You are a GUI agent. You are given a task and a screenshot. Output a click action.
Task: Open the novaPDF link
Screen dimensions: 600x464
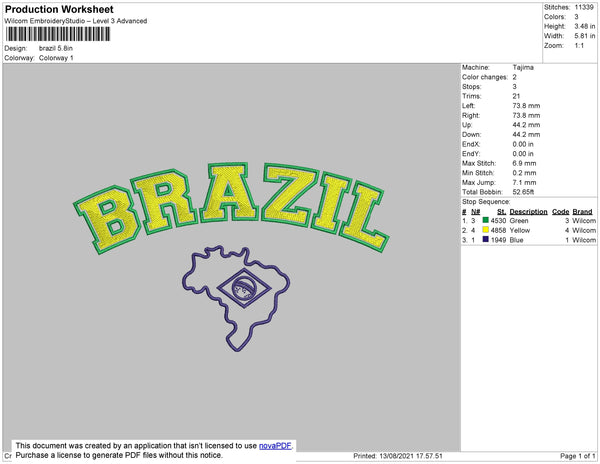275,446
